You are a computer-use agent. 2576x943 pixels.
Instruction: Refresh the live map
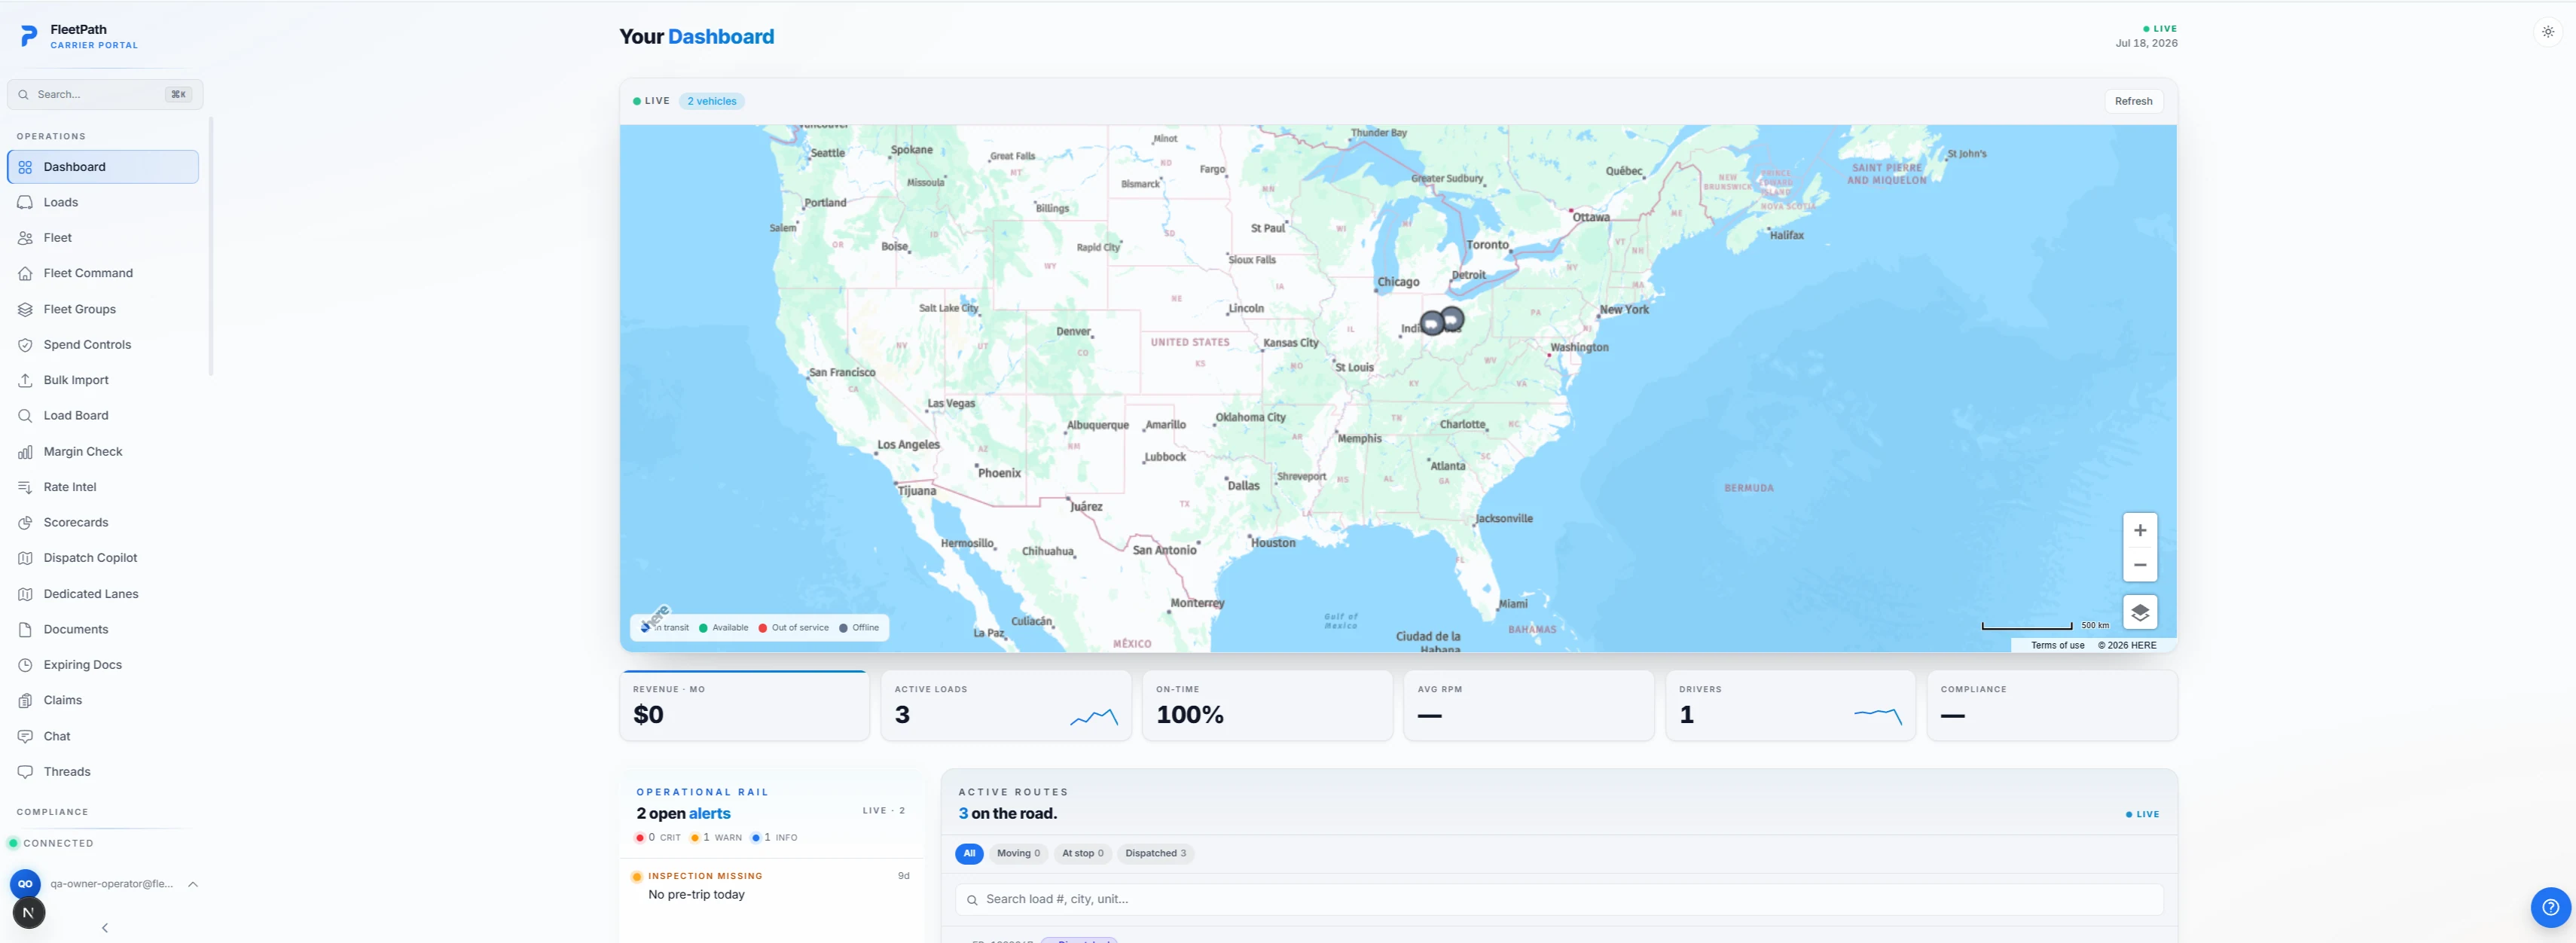pyautogui.click(x=2133, y=101)
